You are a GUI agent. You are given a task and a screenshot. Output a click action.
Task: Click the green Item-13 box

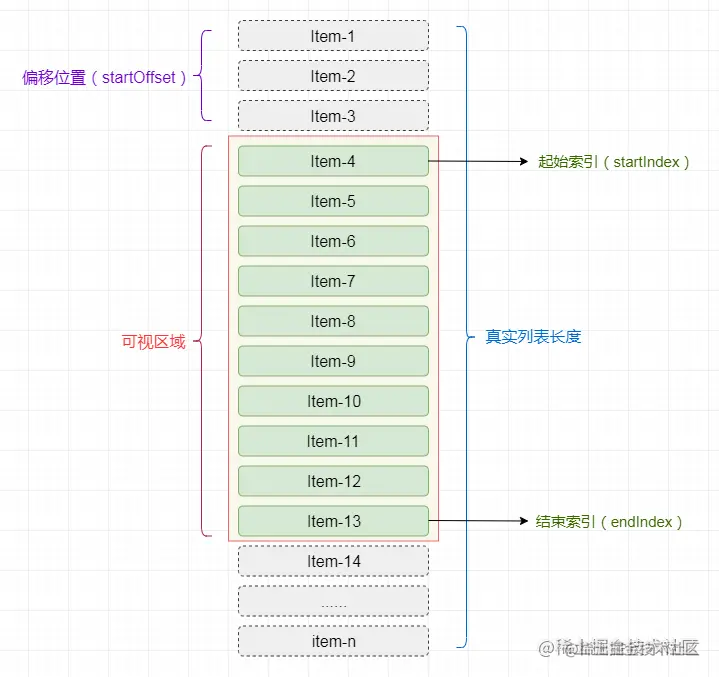point(333,521)
